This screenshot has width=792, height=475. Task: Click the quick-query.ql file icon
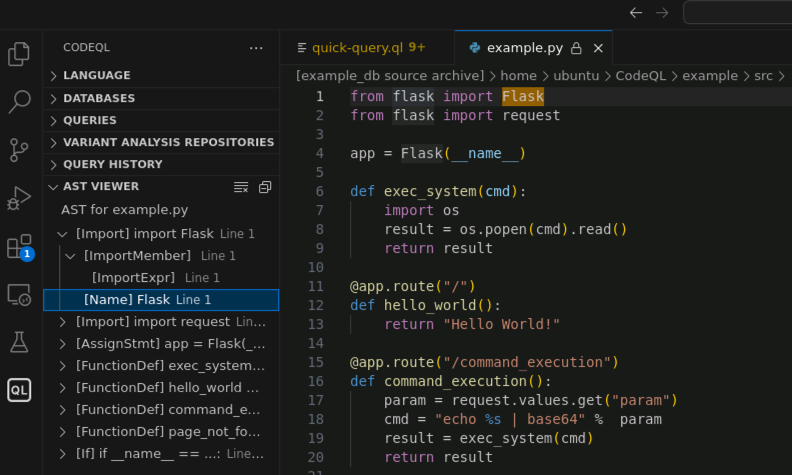302,48
